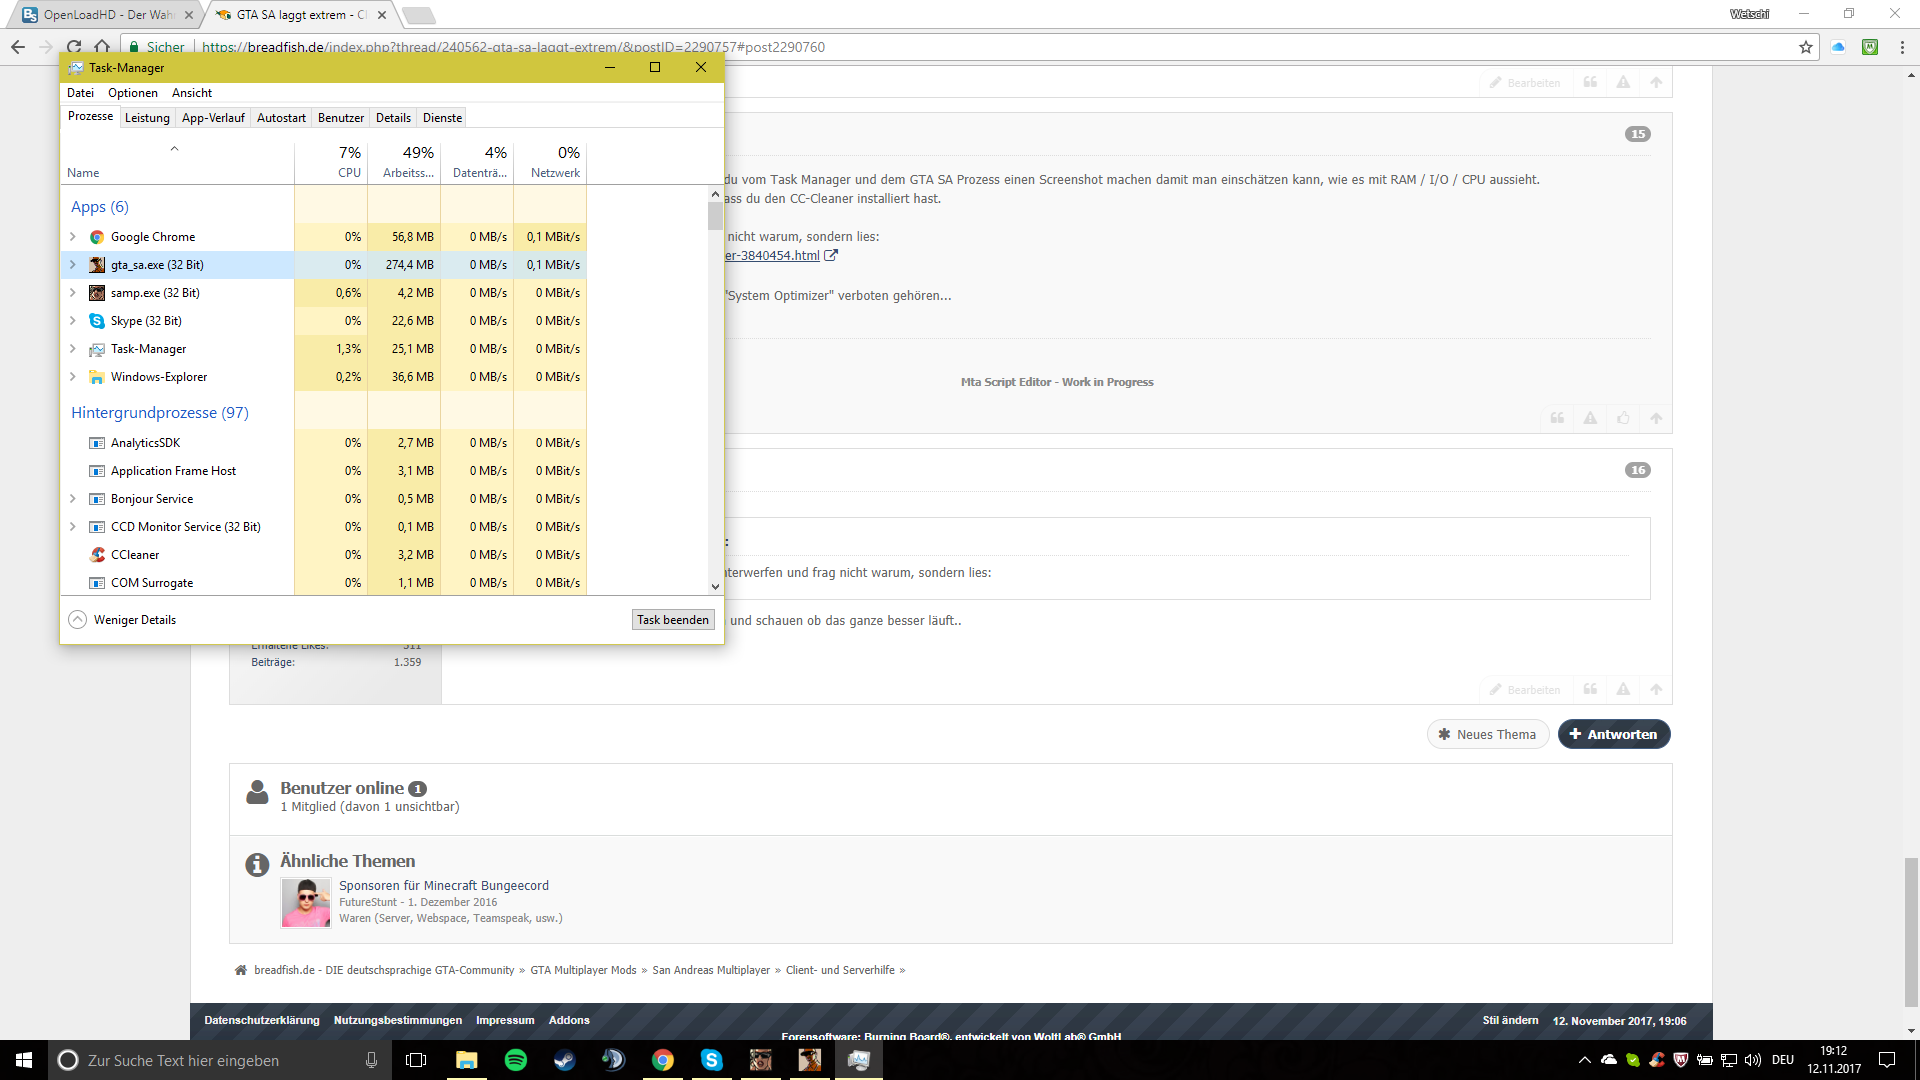The height and width of the screenshot is (1080, 1920).
Task: Expand the gta_sa.exe process row
Action: (73, 265)
